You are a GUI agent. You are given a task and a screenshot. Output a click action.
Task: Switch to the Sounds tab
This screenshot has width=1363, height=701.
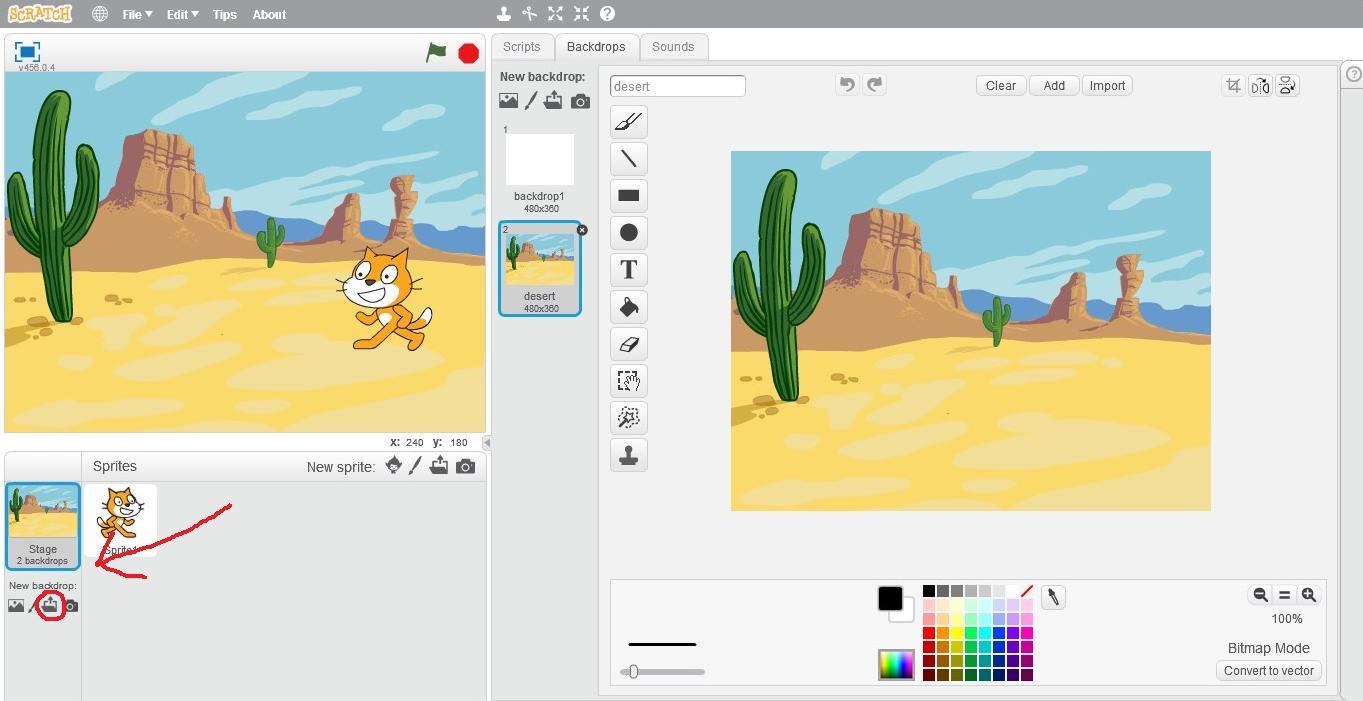pos(673,47)
